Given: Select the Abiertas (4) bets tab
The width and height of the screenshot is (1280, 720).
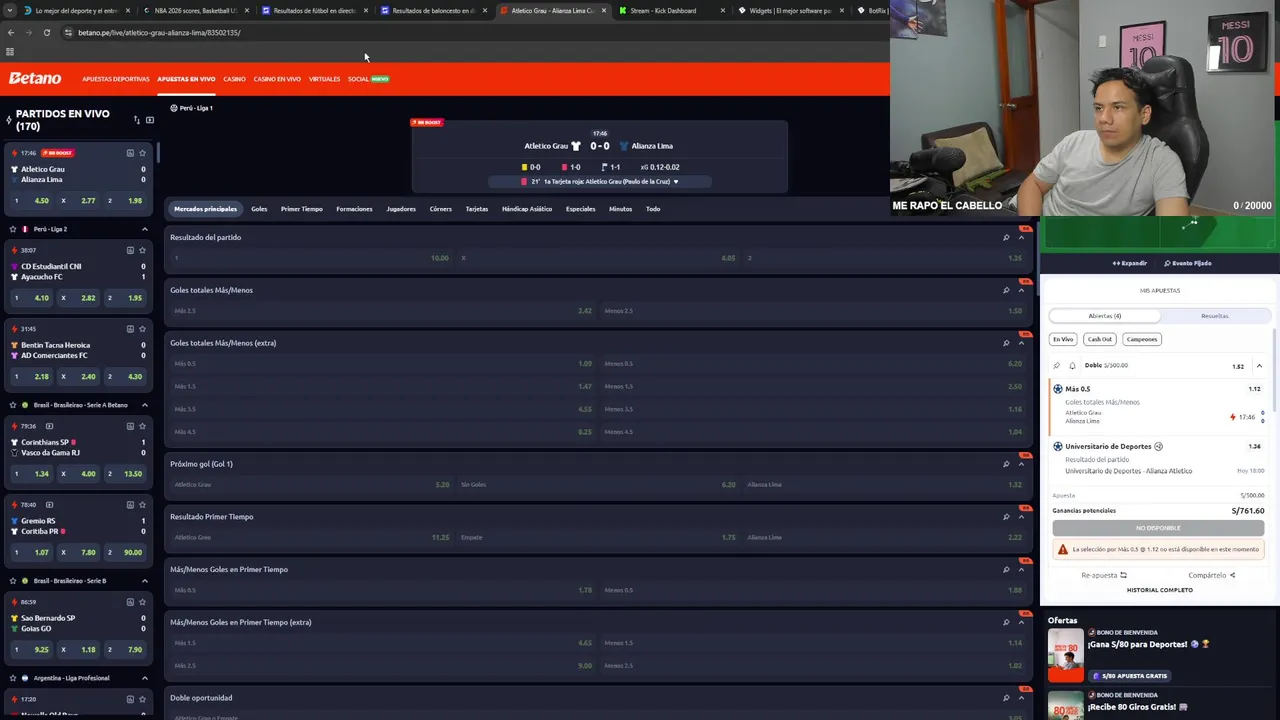Looking at the screenshot, I should (x=1105, y=316).
